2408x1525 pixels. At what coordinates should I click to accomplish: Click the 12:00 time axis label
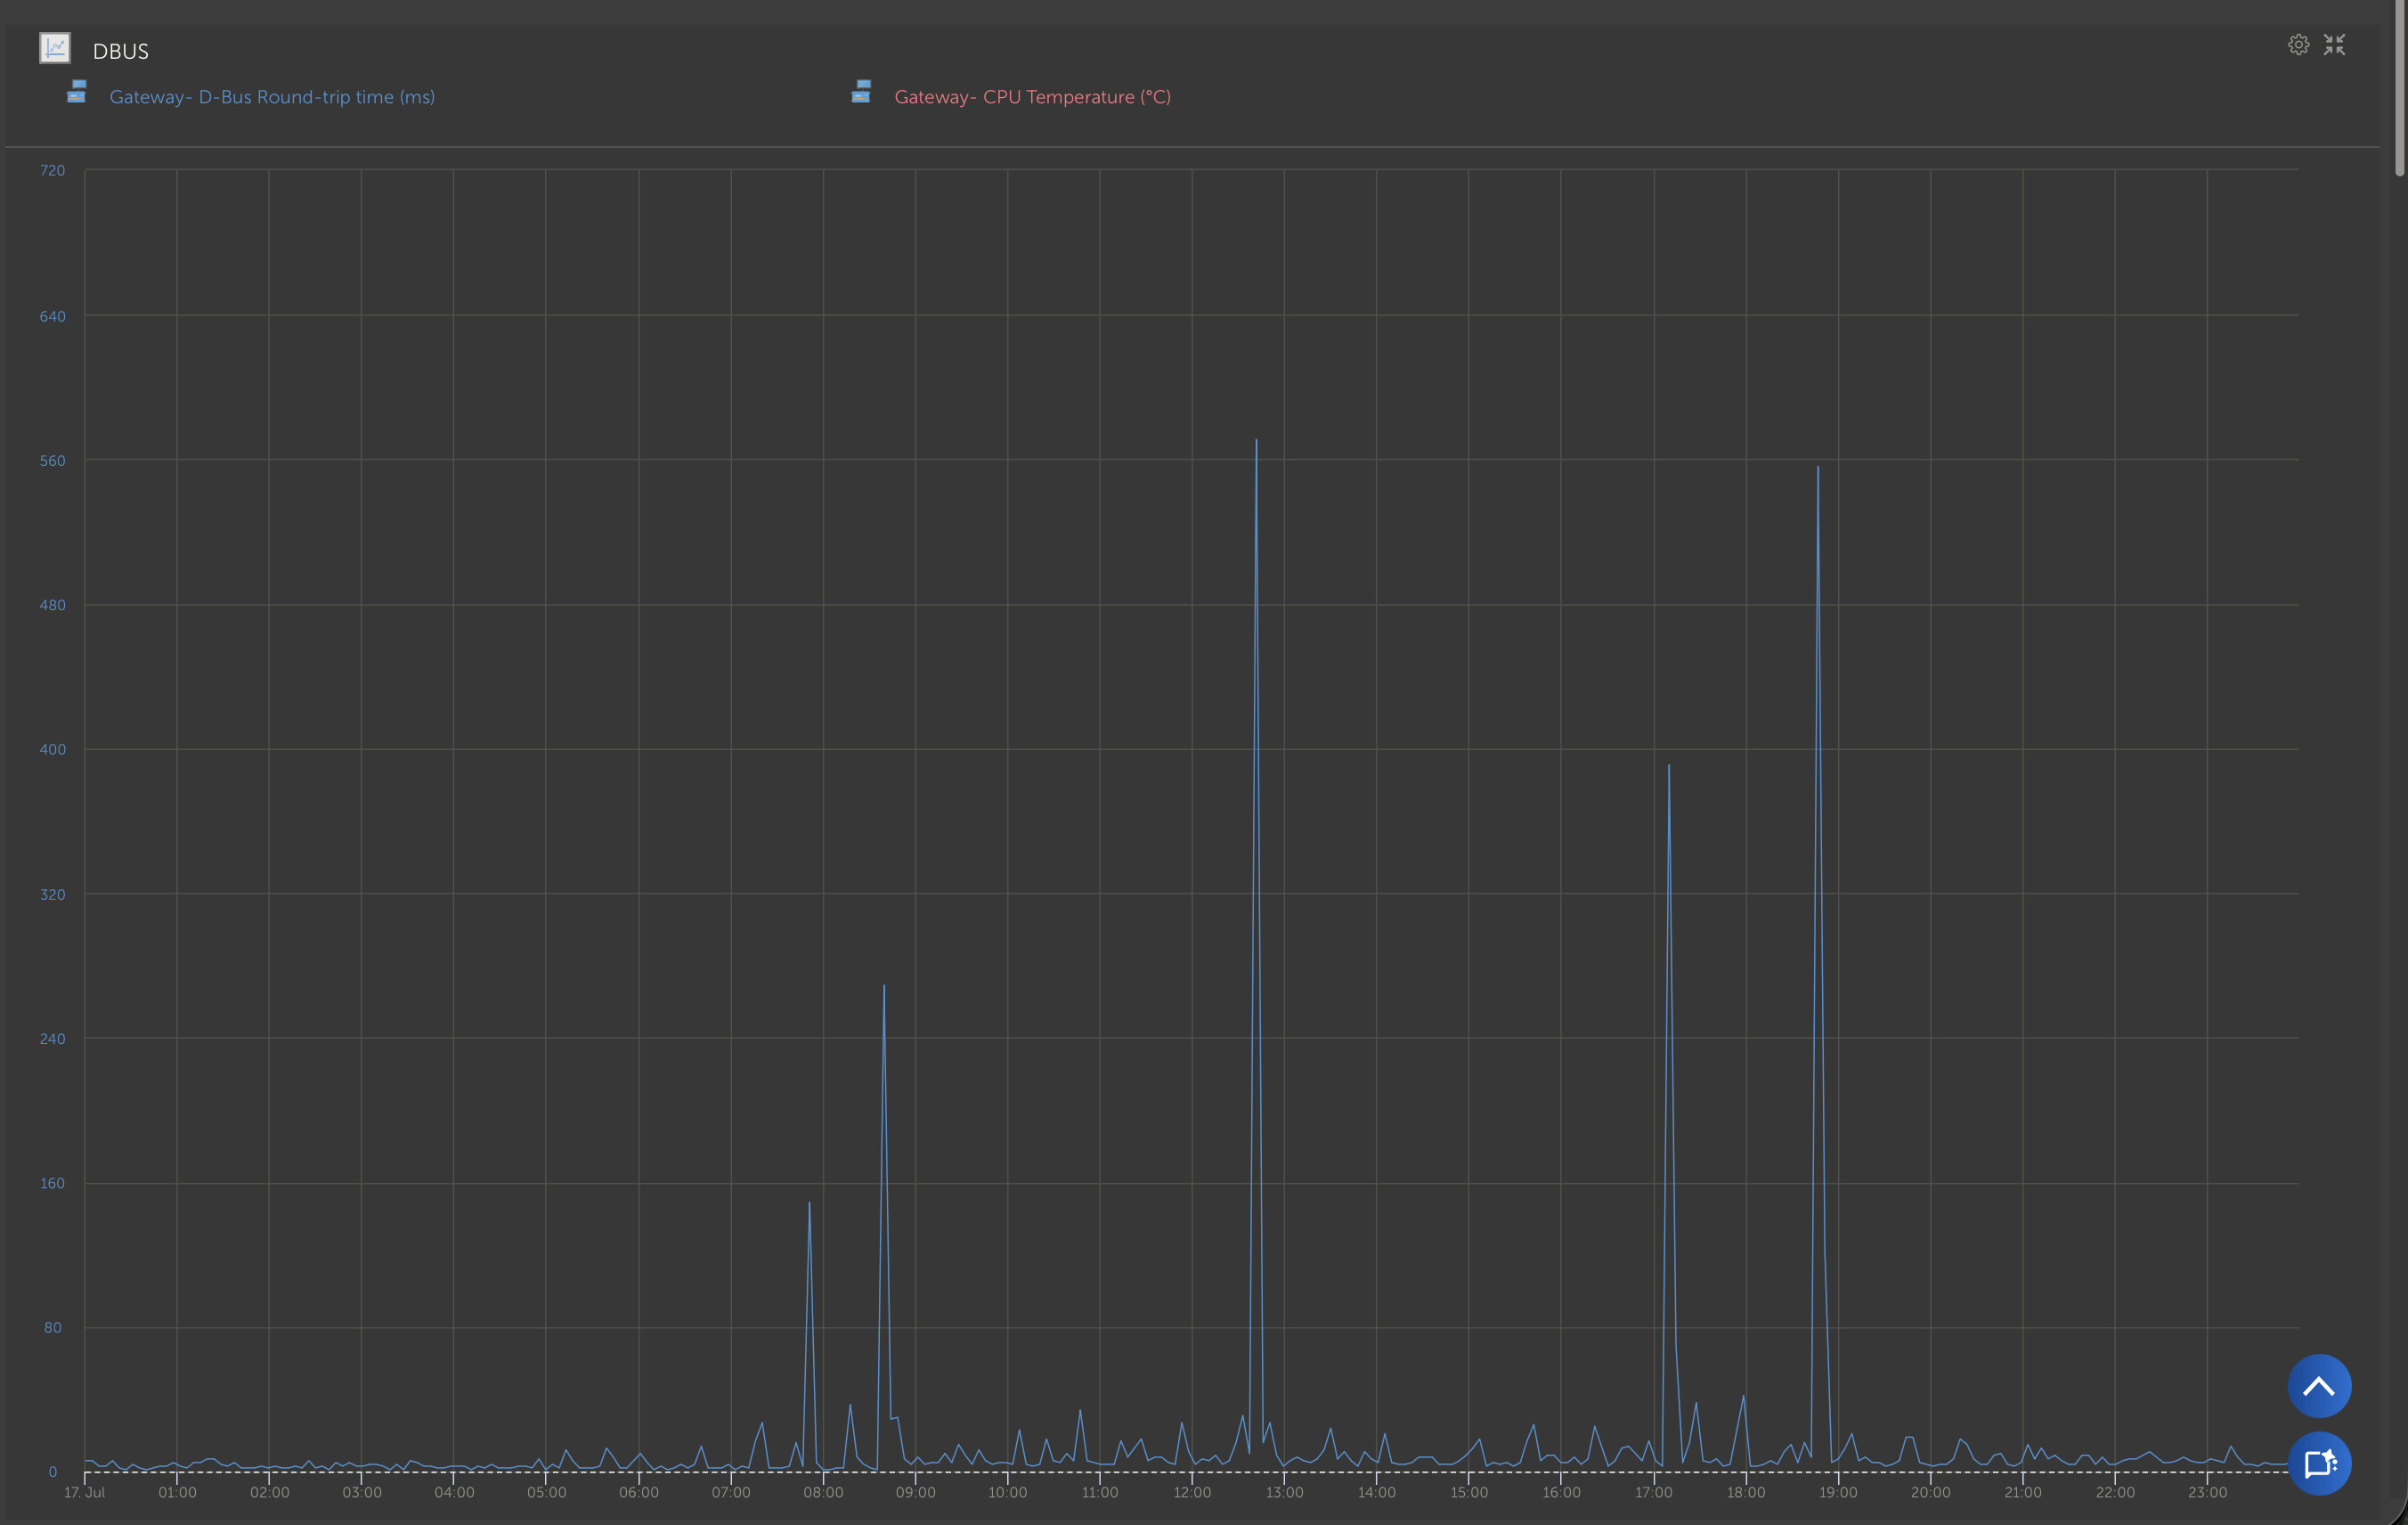click(1192, 1492)
